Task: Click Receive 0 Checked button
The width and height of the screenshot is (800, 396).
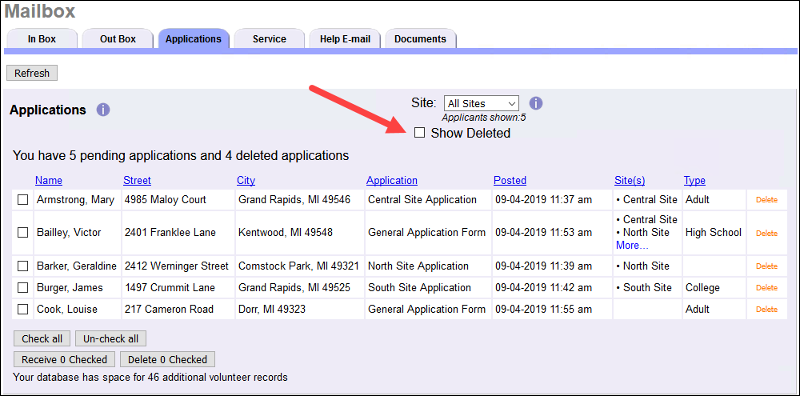Action: pos(64,359)
